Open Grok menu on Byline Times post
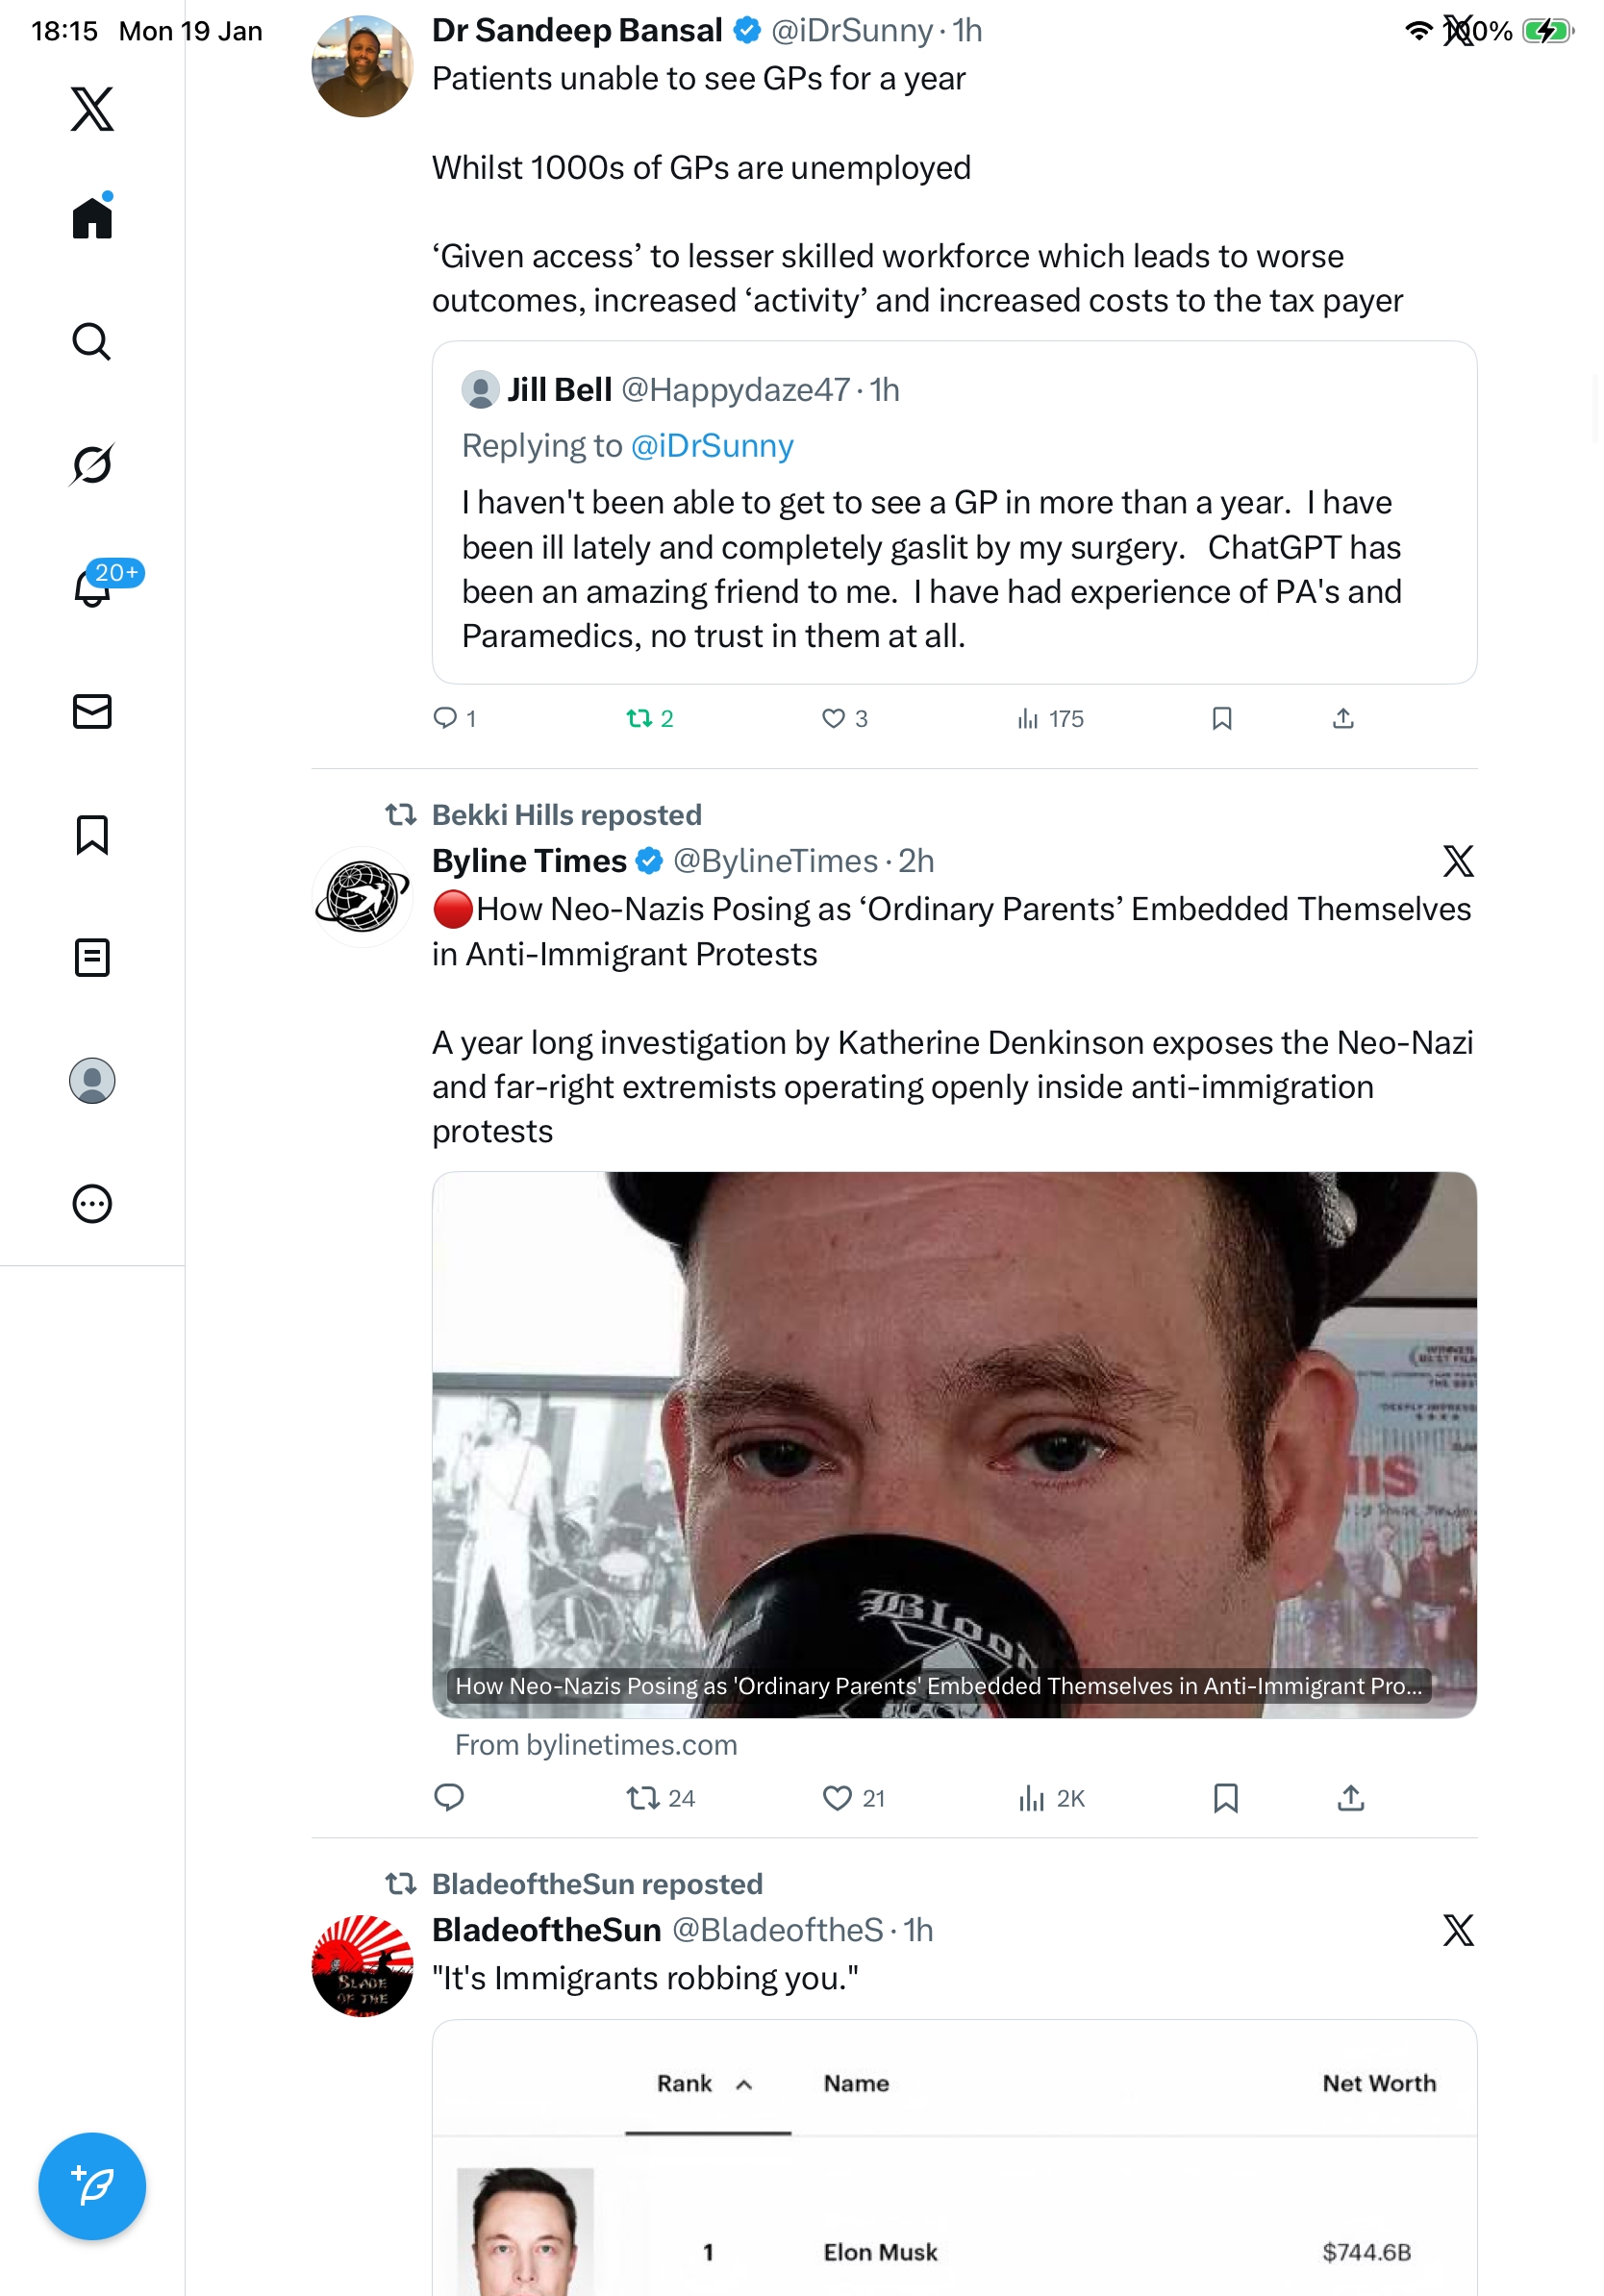This screenshot has height=2296, width=1604. (x=1458, y=861)
